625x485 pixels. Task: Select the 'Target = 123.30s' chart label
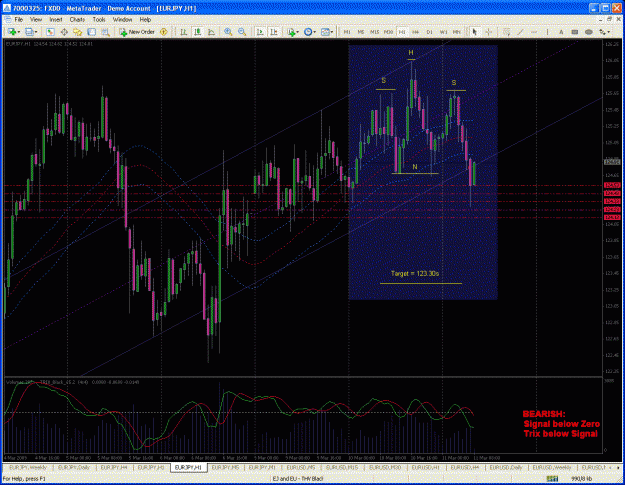415,273
